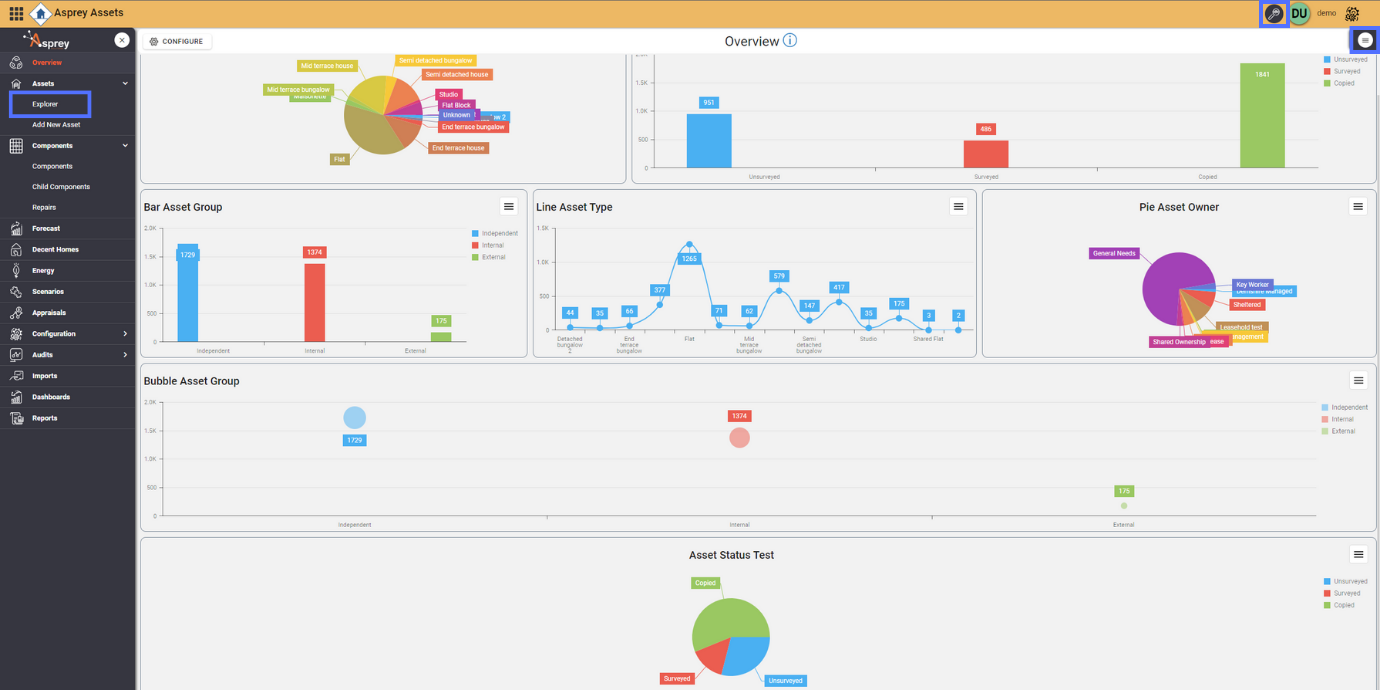Expand the Audits sidebar submenu
Viewport: 1380px width, 690px height.
pyautogui.click(x=125, y=355)
